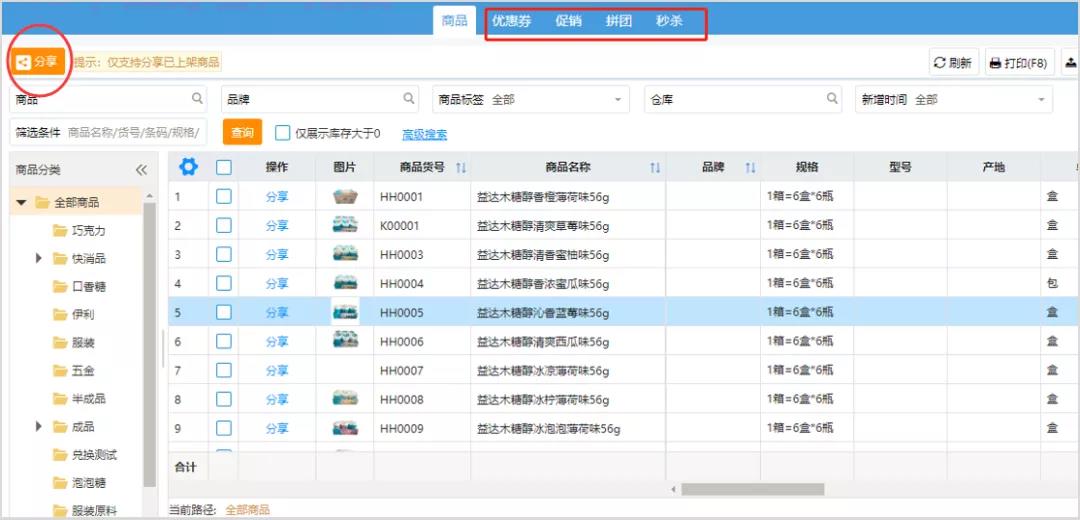Sort by 品牌 column sort icon
This screenshot has width=1080, height=520.
pos(749,168)
